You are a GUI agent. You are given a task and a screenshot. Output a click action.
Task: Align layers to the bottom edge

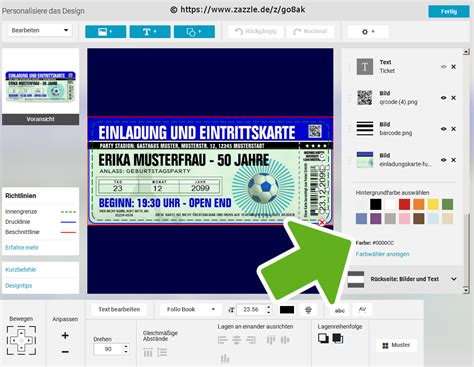[225, 359]
